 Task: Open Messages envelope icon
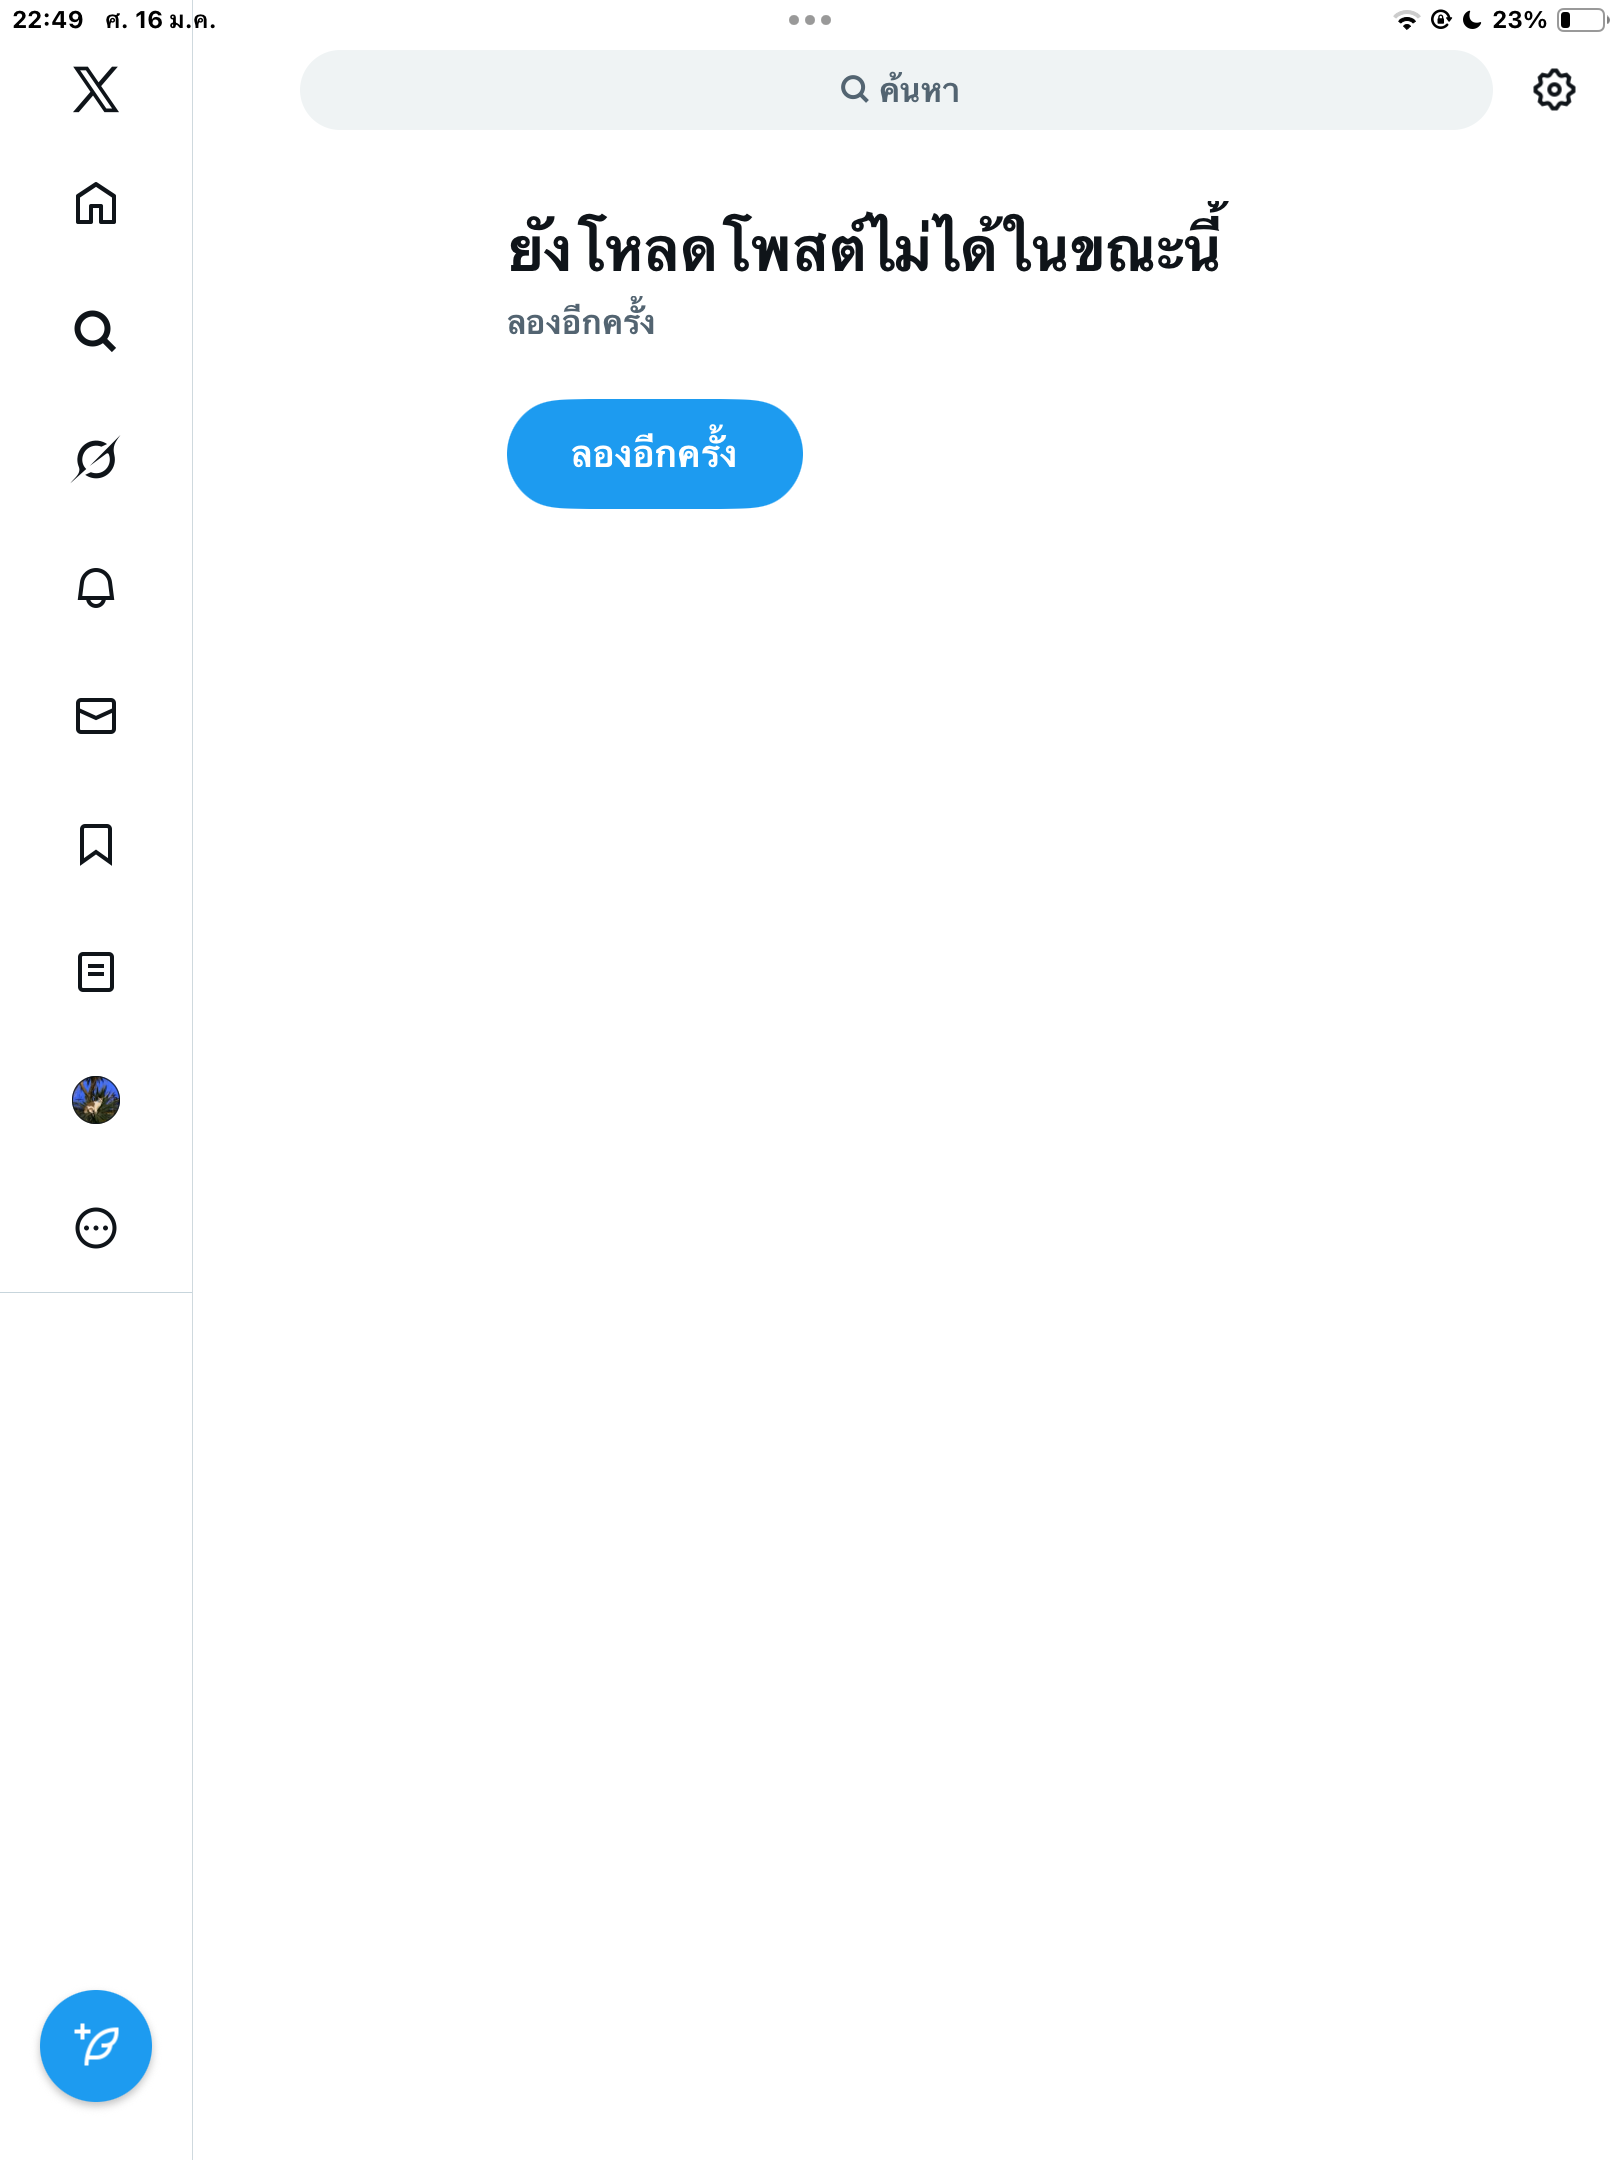tap(96, 716)
